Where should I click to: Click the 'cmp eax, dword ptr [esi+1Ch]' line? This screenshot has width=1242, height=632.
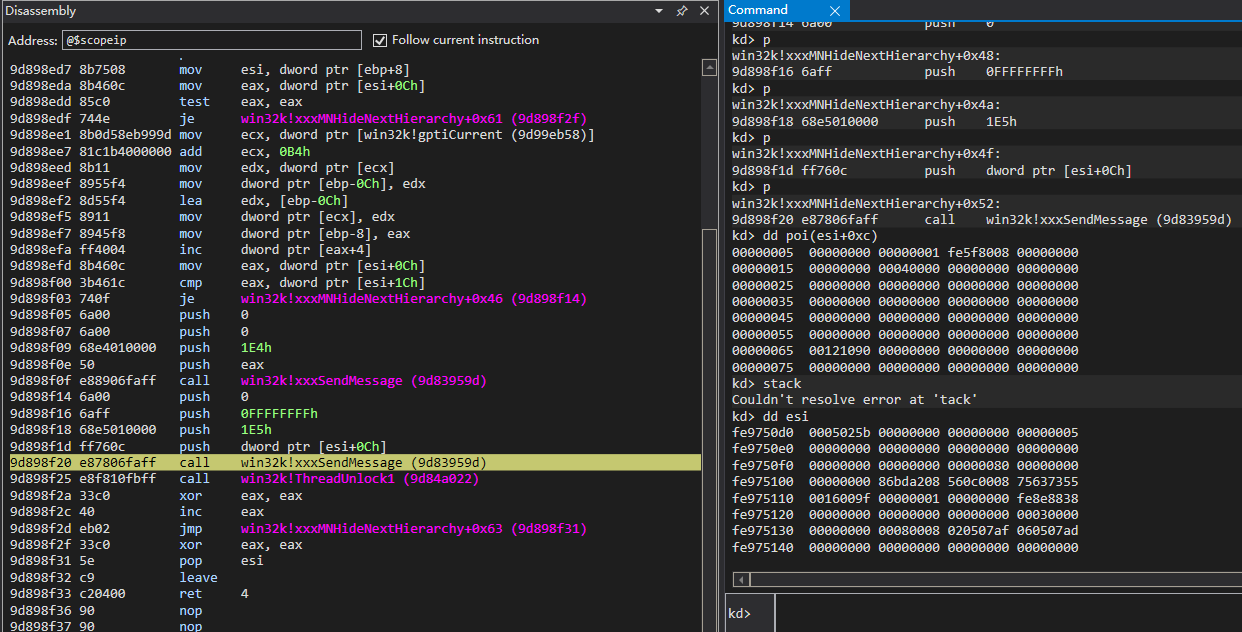355,282
